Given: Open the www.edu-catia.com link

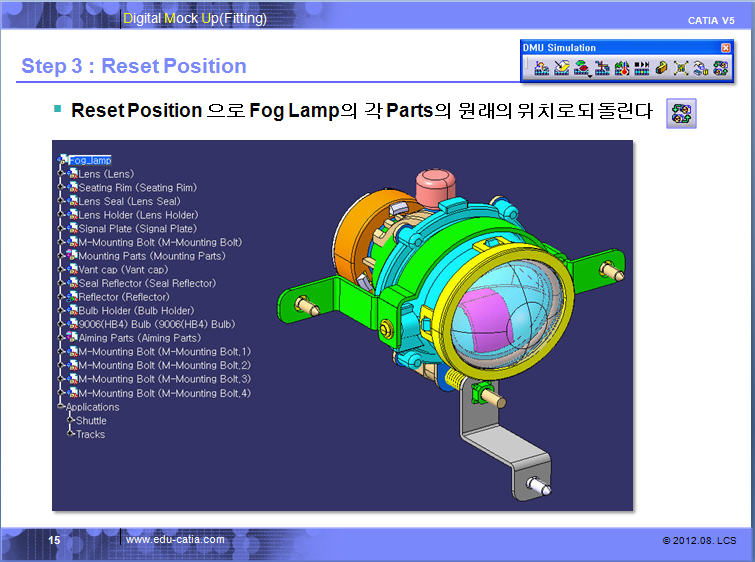Looking at the screenshot, I should 175,539.
